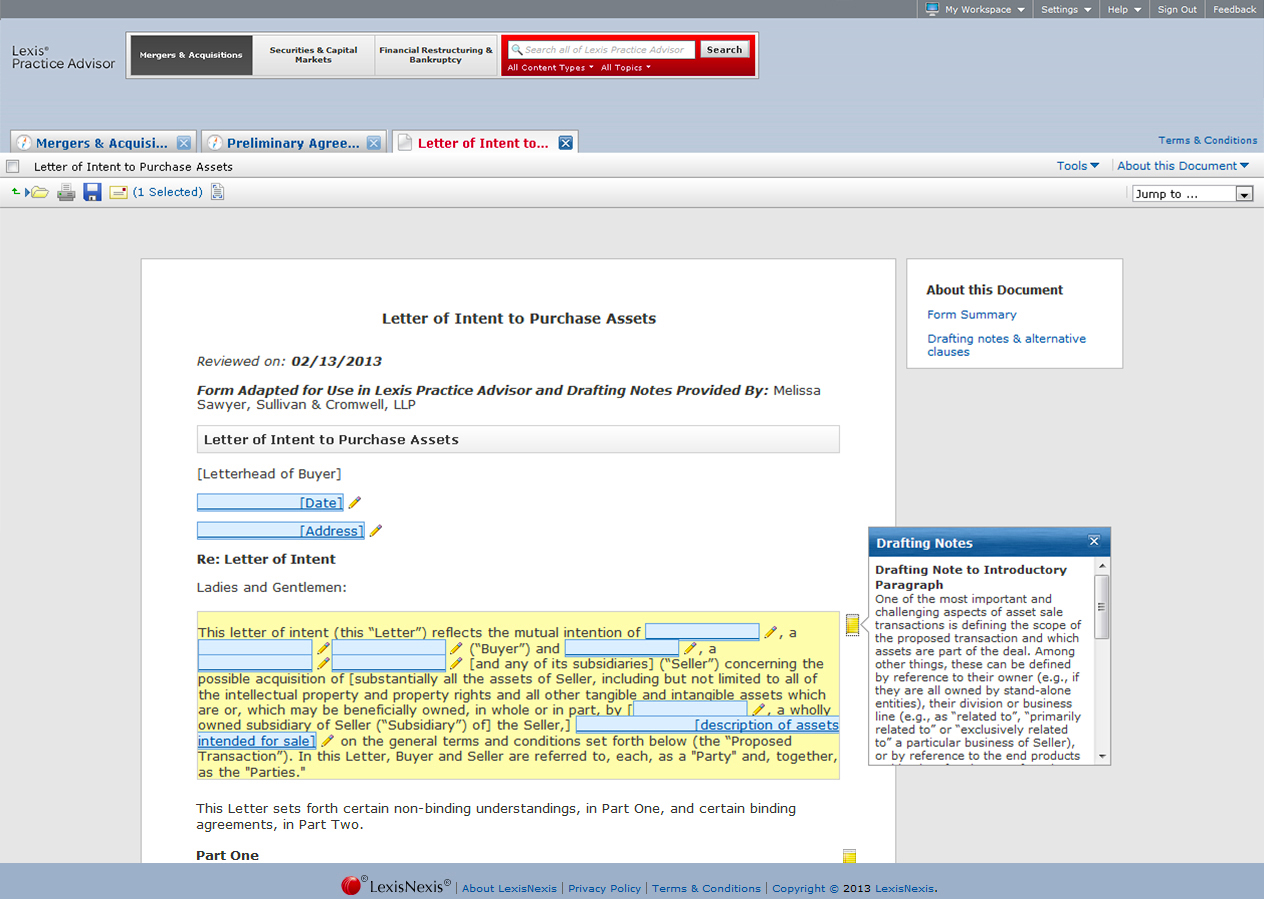Open the header Terms & Conditions link below Feedback
This screenshot has height=899, width=1264.
1208,140
